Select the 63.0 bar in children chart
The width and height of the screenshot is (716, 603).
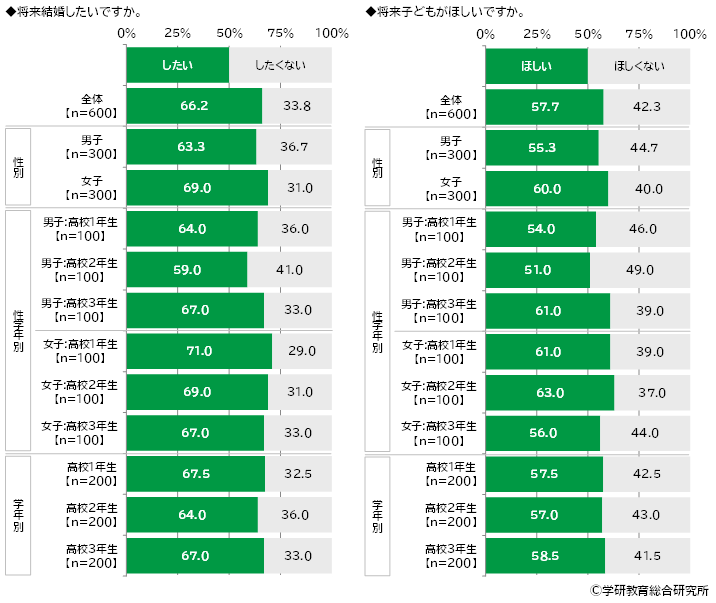click(x=550, y=392)
